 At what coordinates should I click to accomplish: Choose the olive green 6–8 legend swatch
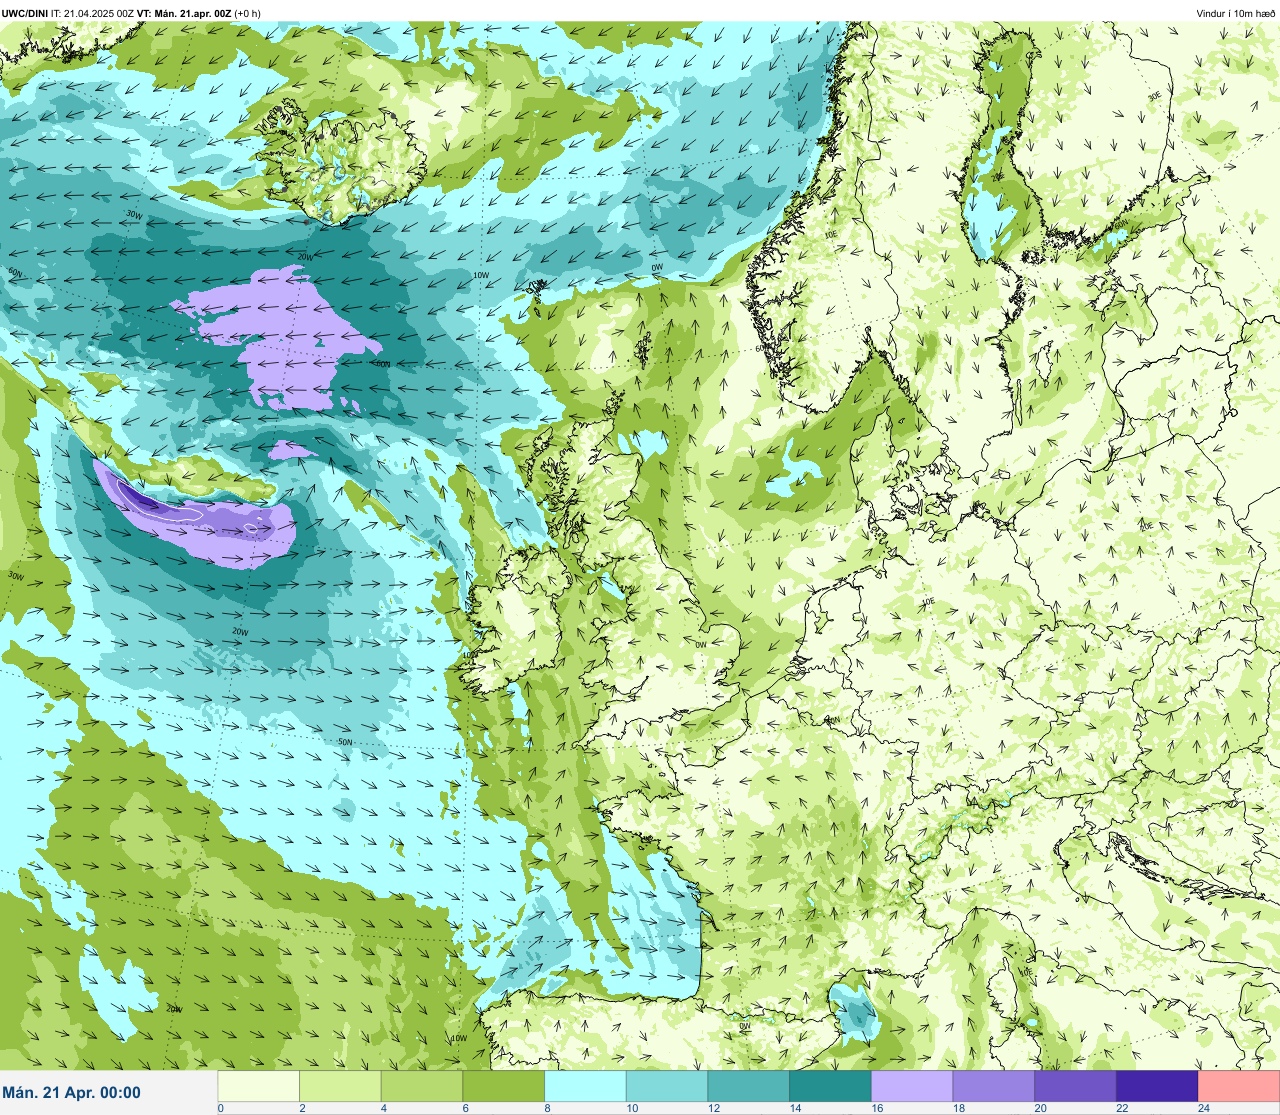pos(504,1086)
